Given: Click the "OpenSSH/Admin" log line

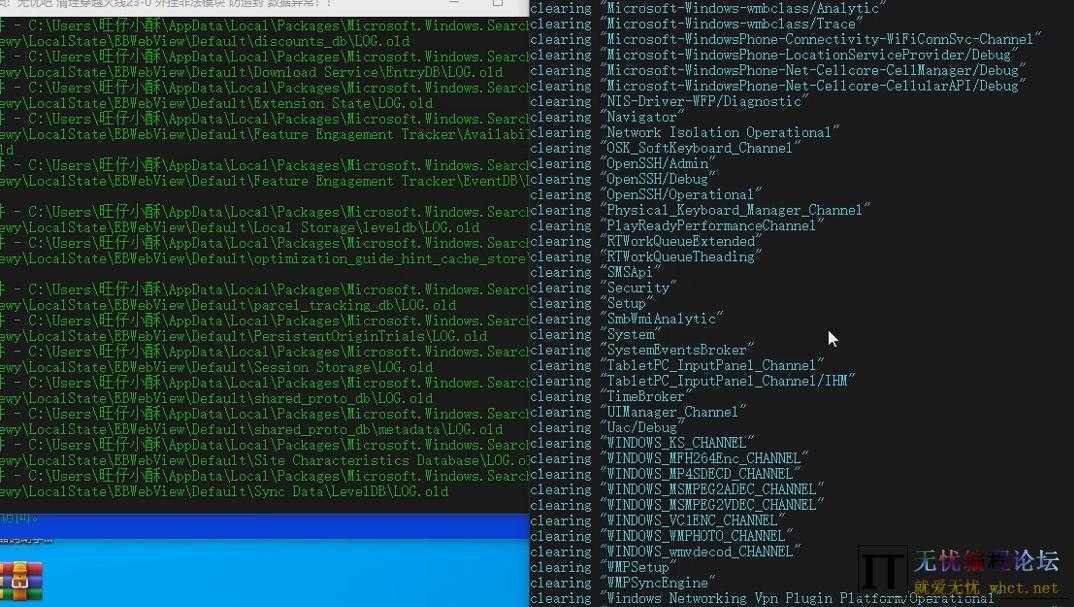Looking at the screenshot, I should pos(659,163).
